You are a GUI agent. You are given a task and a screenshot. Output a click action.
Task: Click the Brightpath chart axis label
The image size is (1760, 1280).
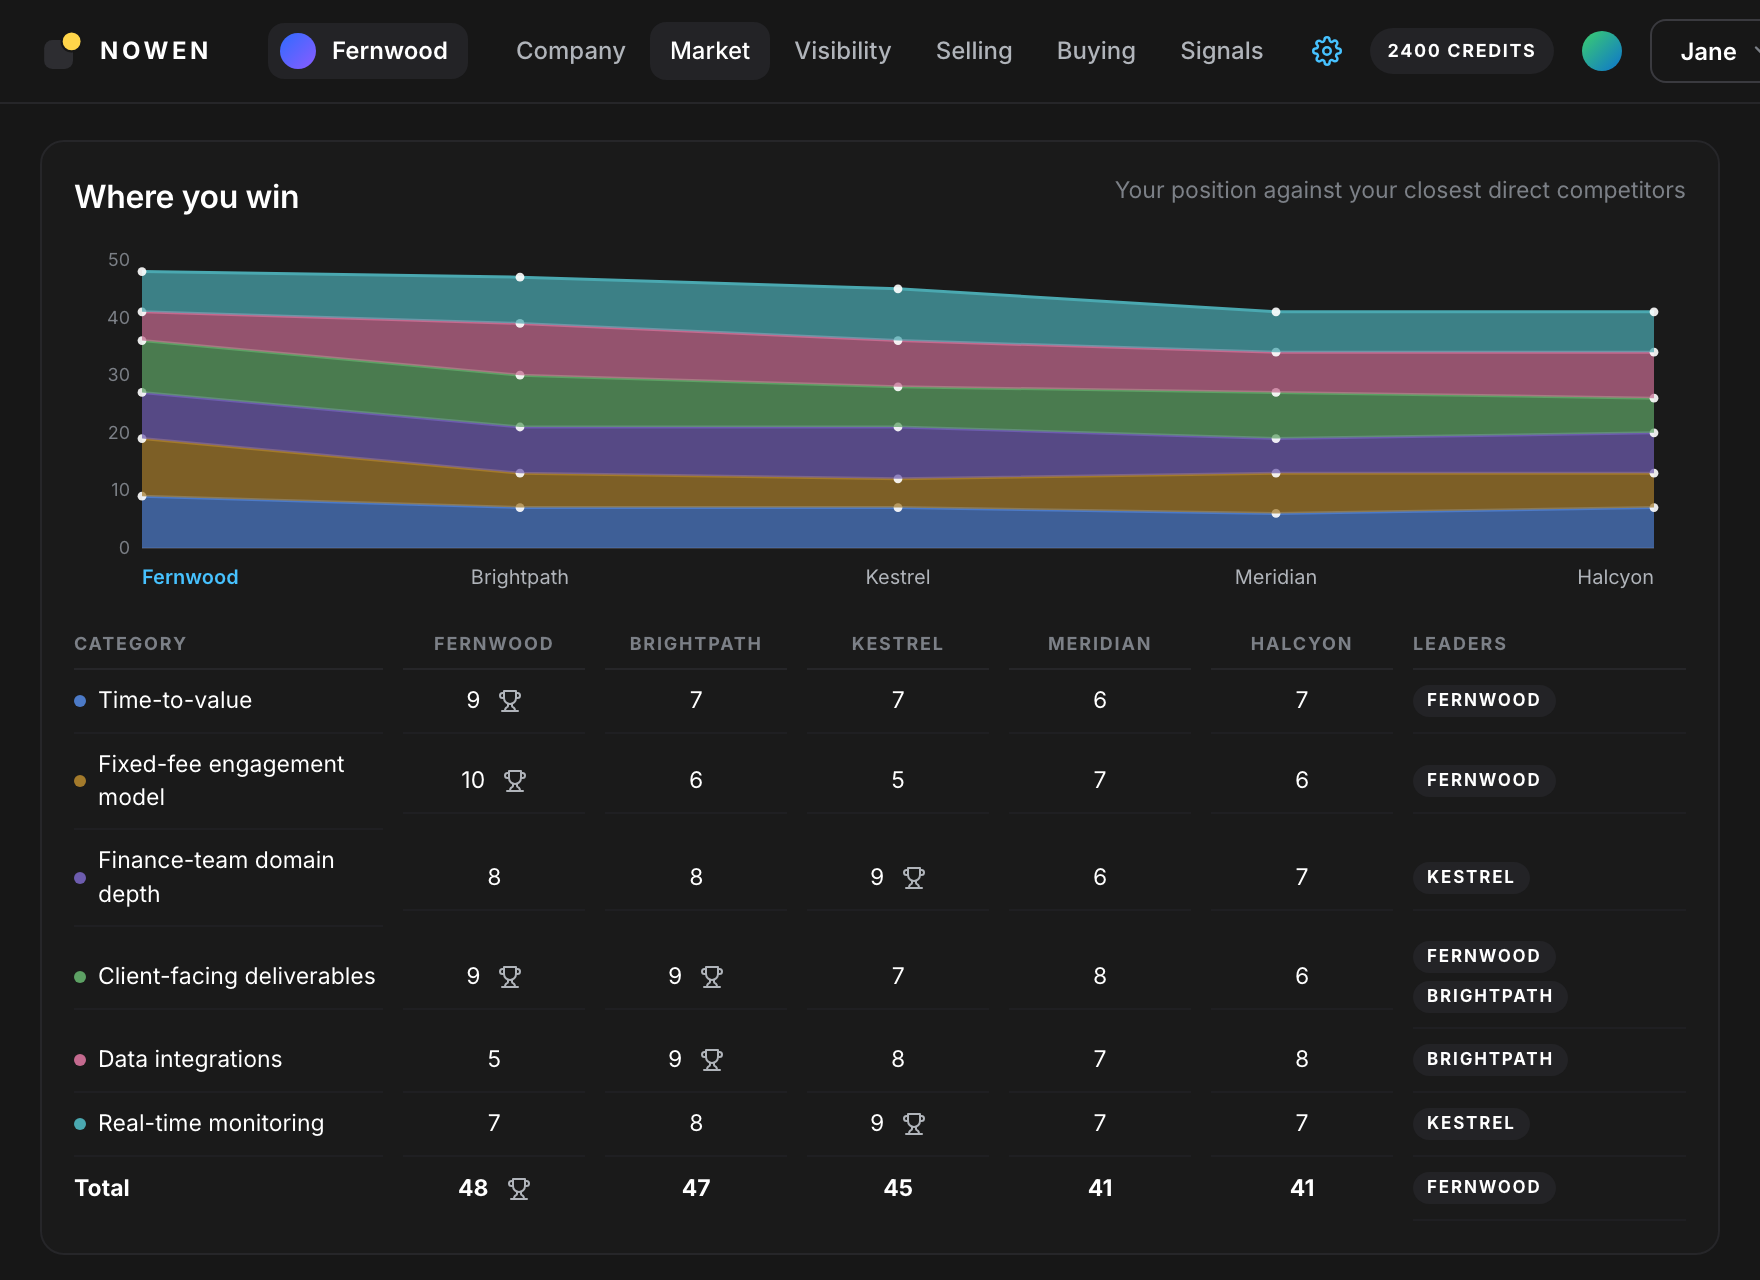coord(520,577)
